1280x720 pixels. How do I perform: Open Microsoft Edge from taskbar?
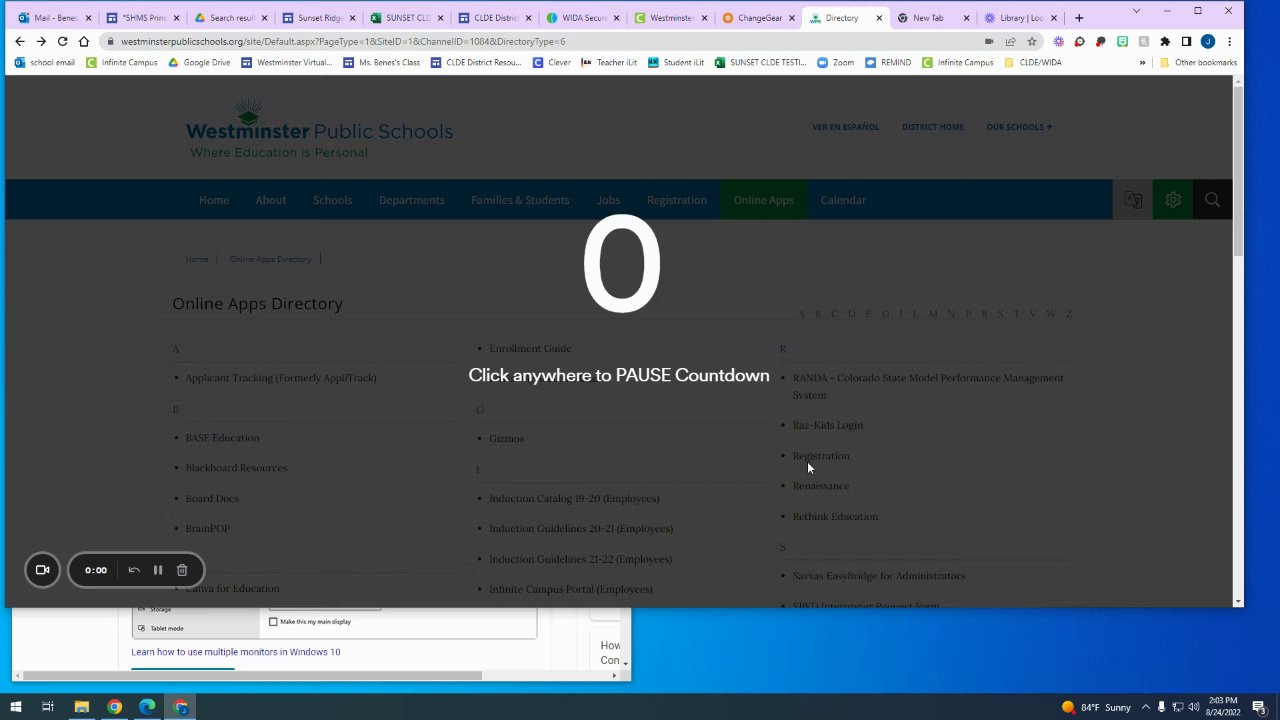(148, 707)
